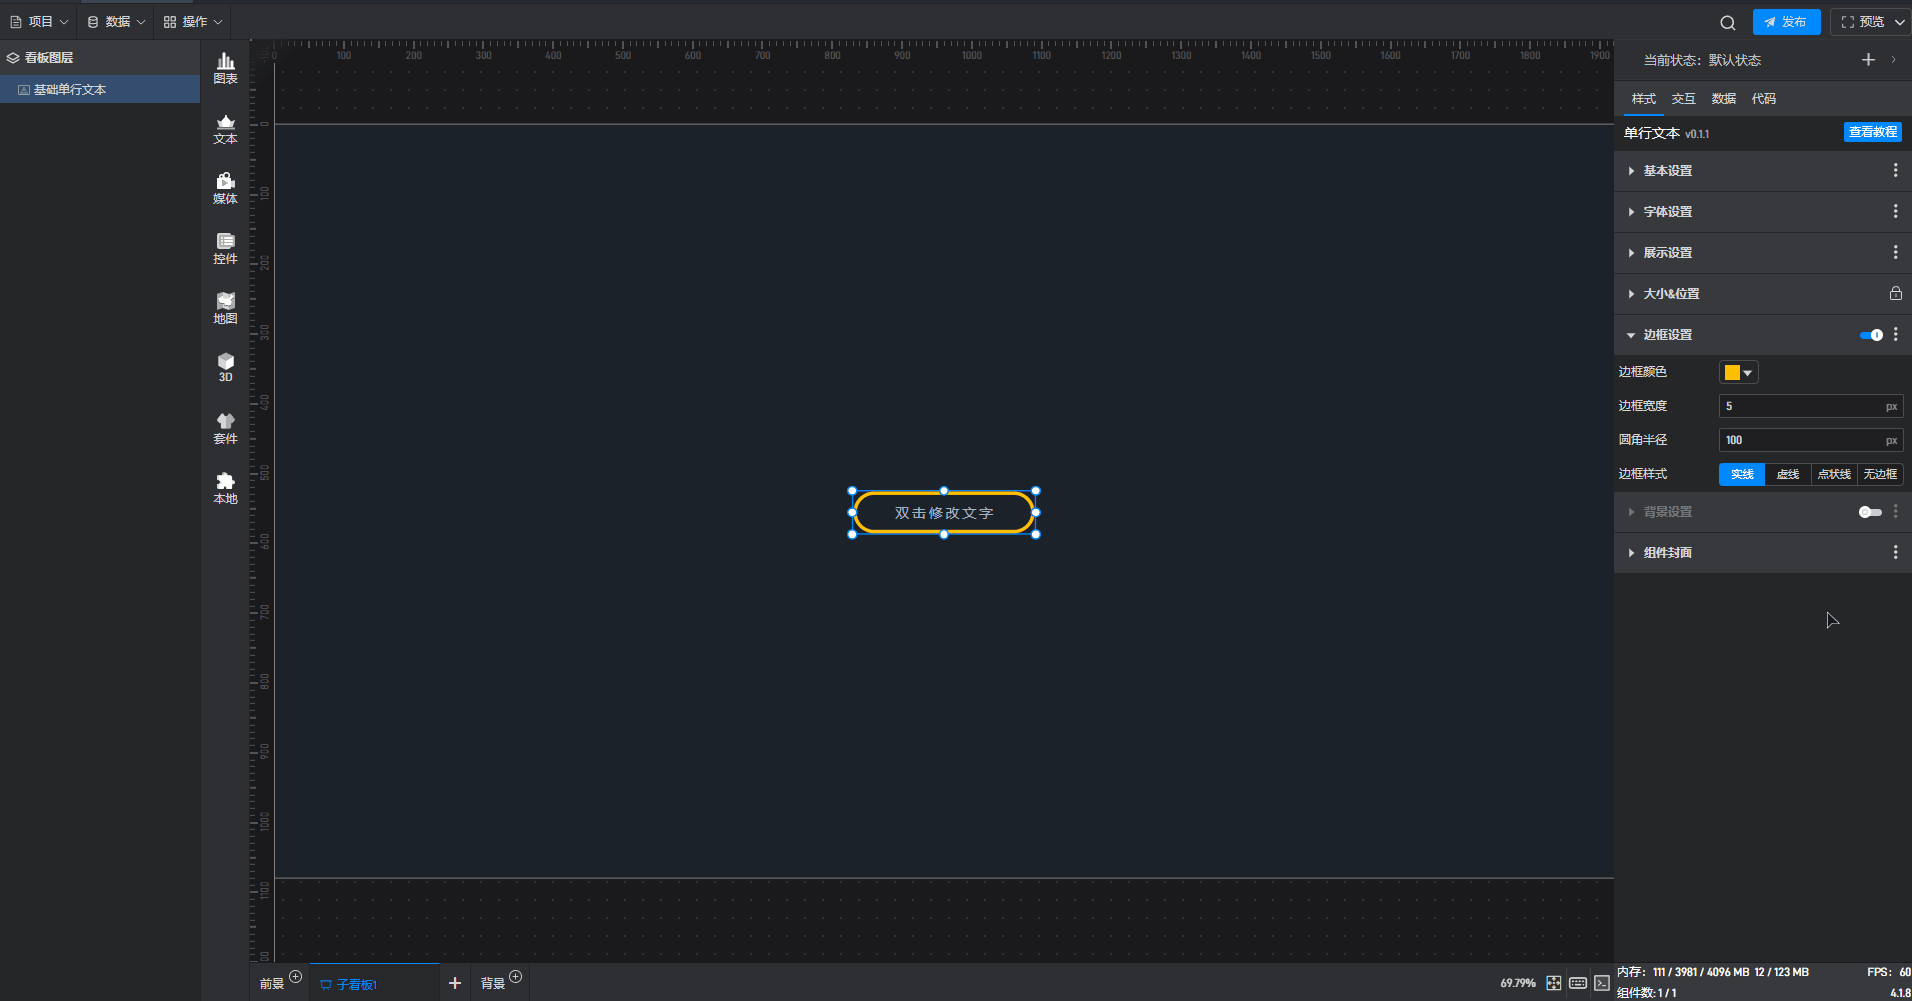The width and height of the screenshot is (1912, 1001).
Task: Click the plus circle beside 背景
Action: (x=515, y=977)
